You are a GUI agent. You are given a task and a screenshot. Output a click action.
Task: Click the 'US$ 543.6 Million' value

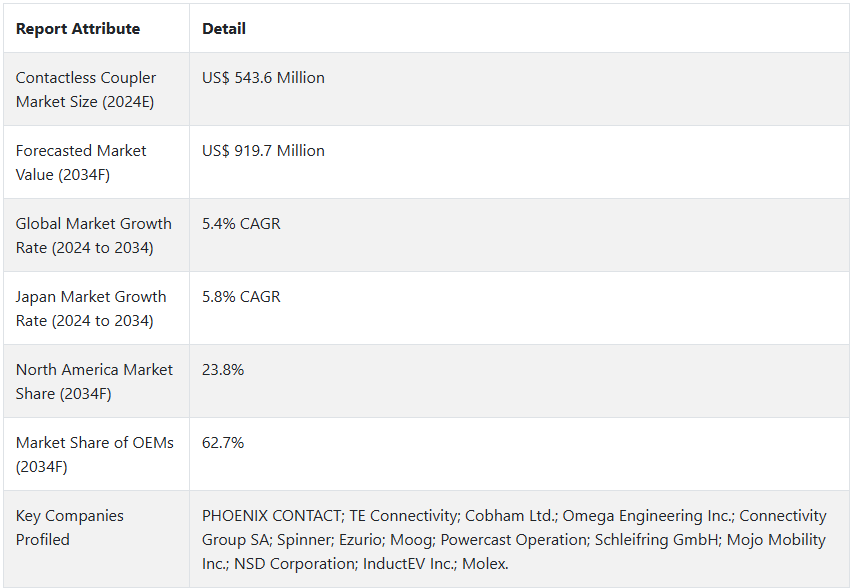263,78
